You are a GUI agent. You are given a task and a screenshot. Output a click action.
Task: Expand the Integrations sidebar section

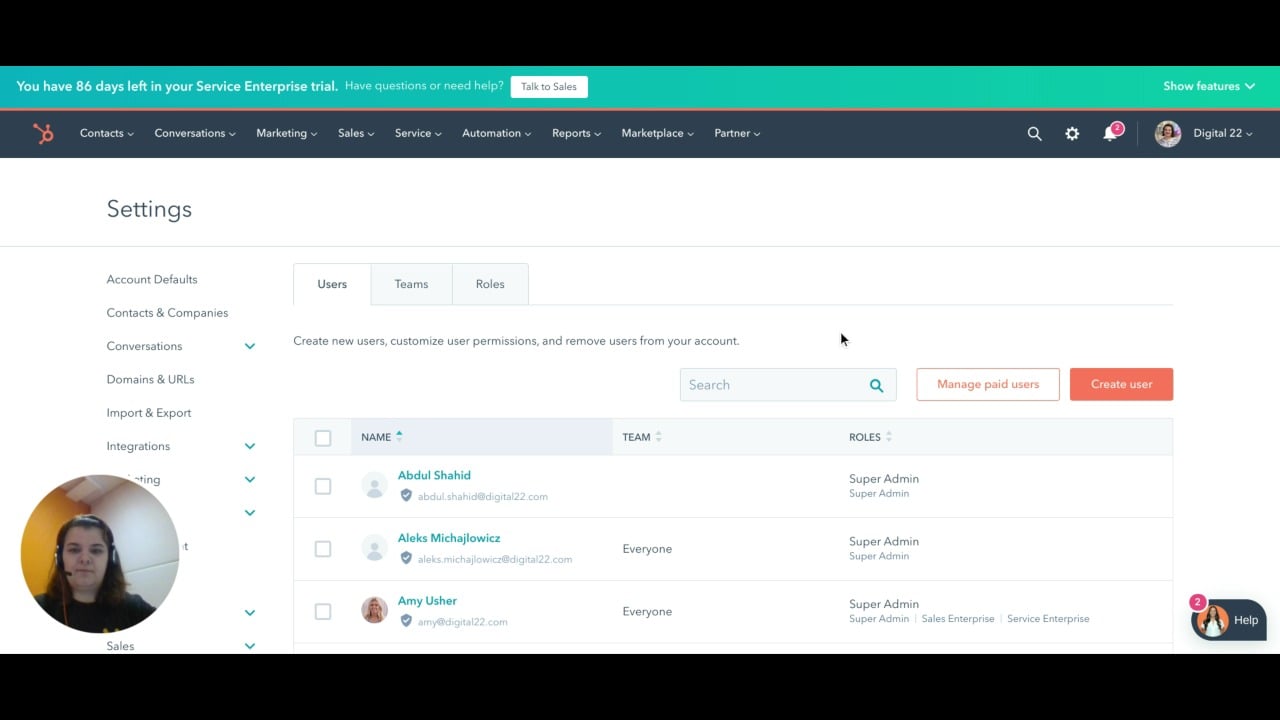pos(249,446)
